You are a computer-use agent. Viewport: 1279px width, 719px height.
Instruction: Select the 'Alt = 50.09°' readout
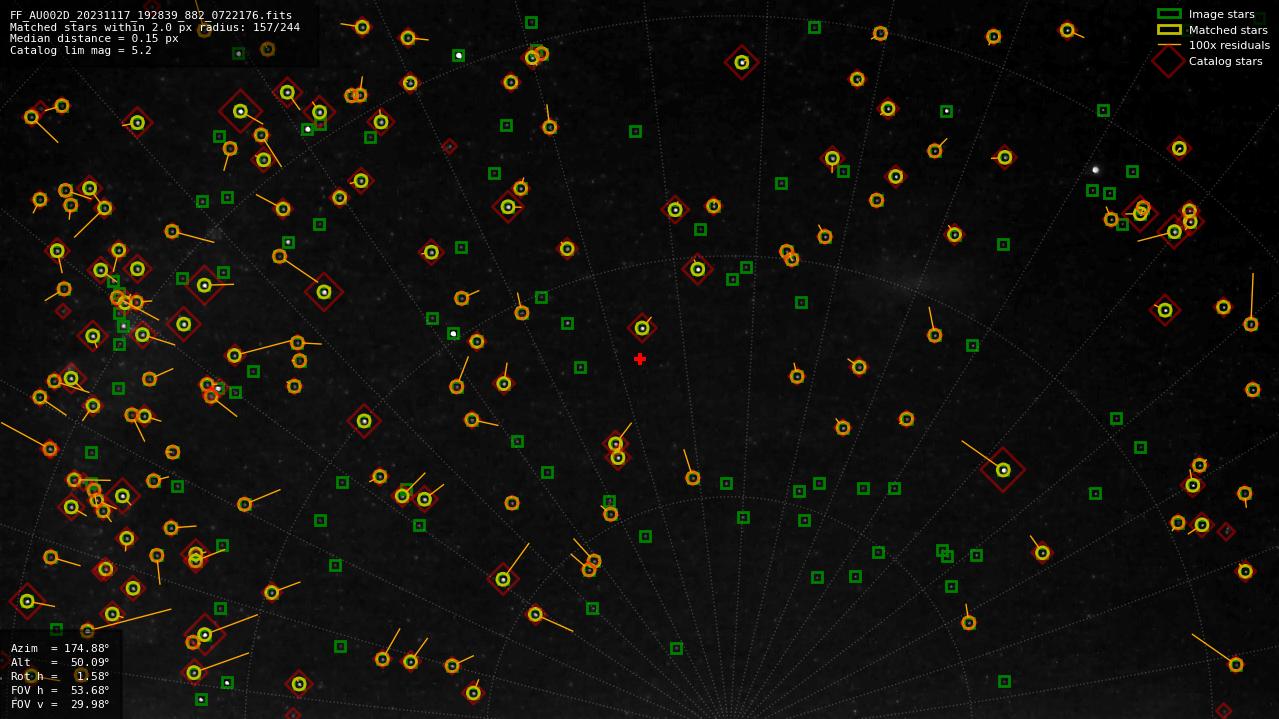60,662
